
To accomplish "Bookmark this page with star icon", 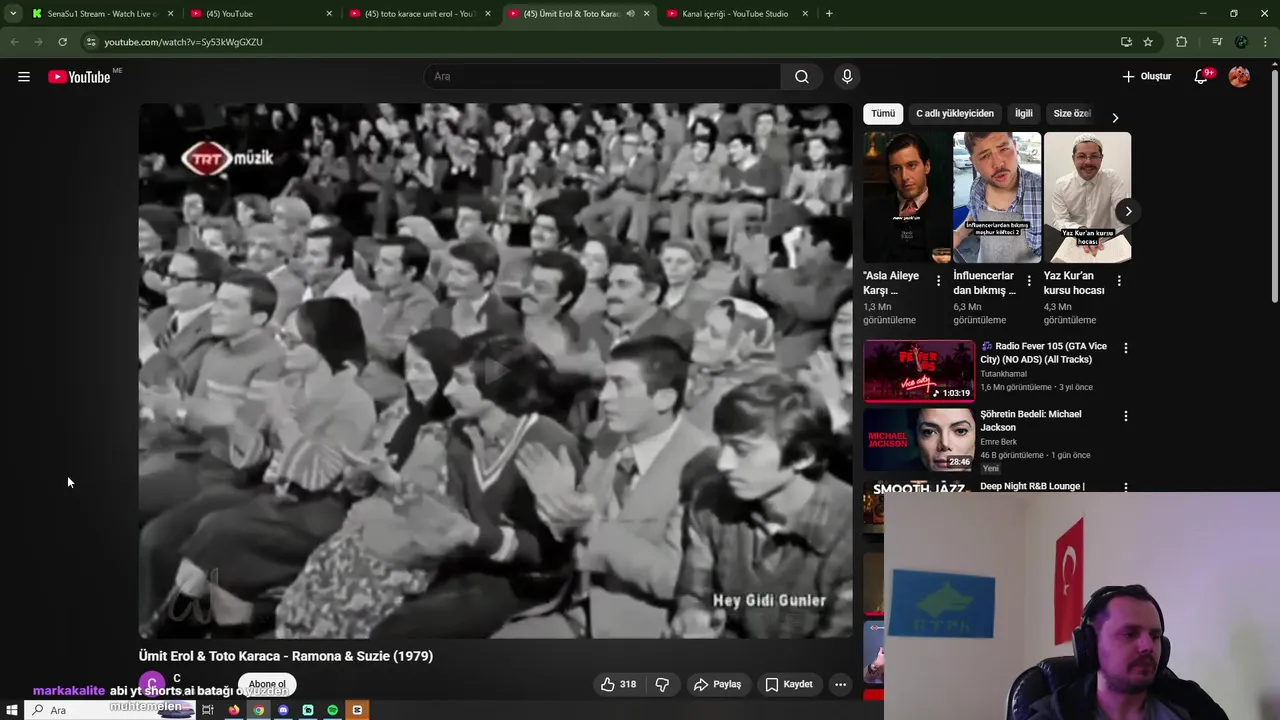I will coord(1148,42).
